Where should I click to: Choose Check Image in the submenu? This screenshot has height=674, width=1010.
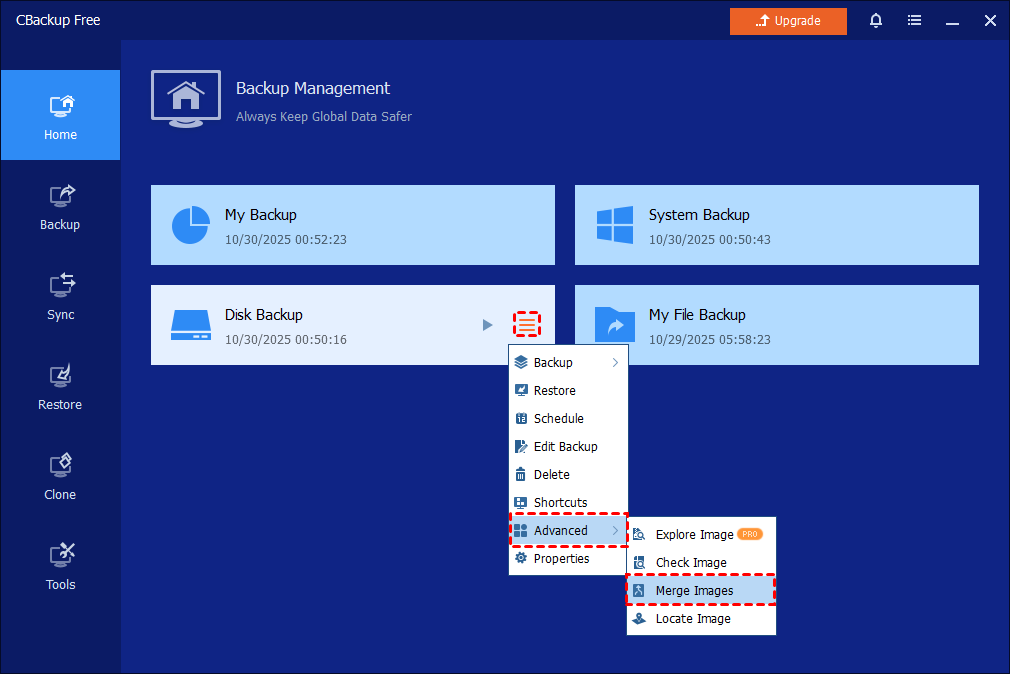tap(701, 563)
